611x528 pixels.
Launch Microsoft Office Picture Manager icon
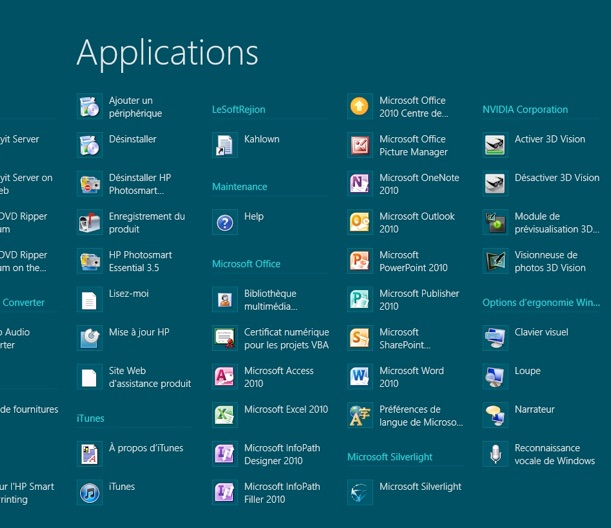pos(360,145)
